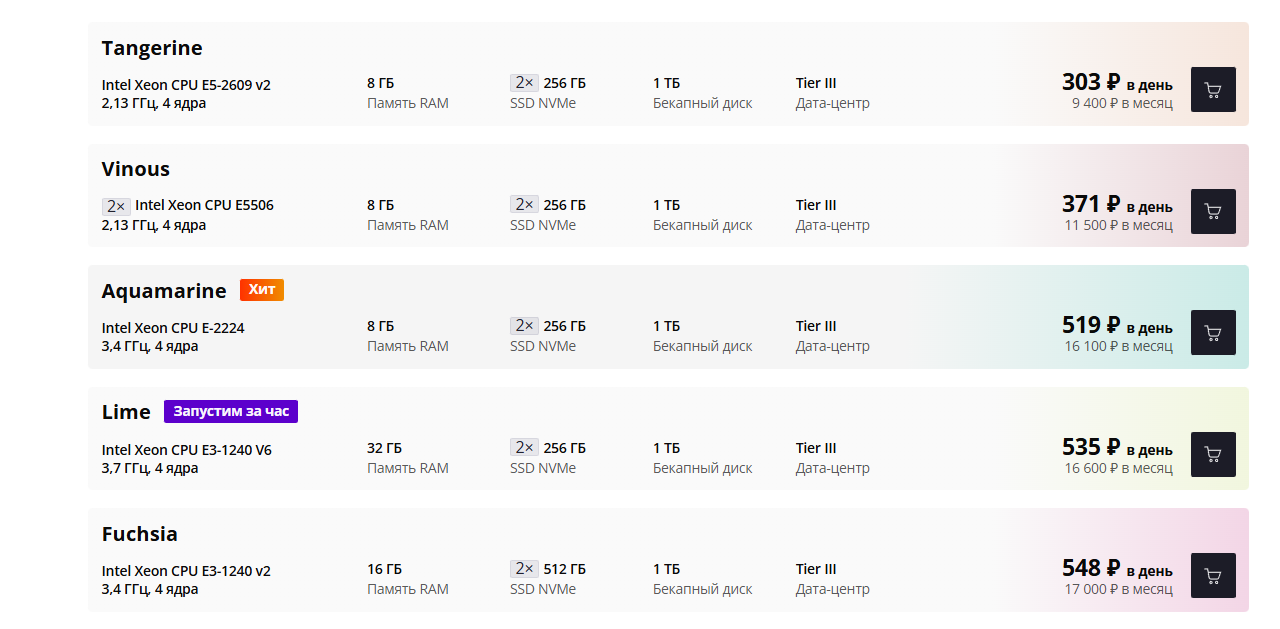The width and height of the screenshot is (1280, 629).
Task: Add Vinous server to cart
Action: coord(1213,211)
